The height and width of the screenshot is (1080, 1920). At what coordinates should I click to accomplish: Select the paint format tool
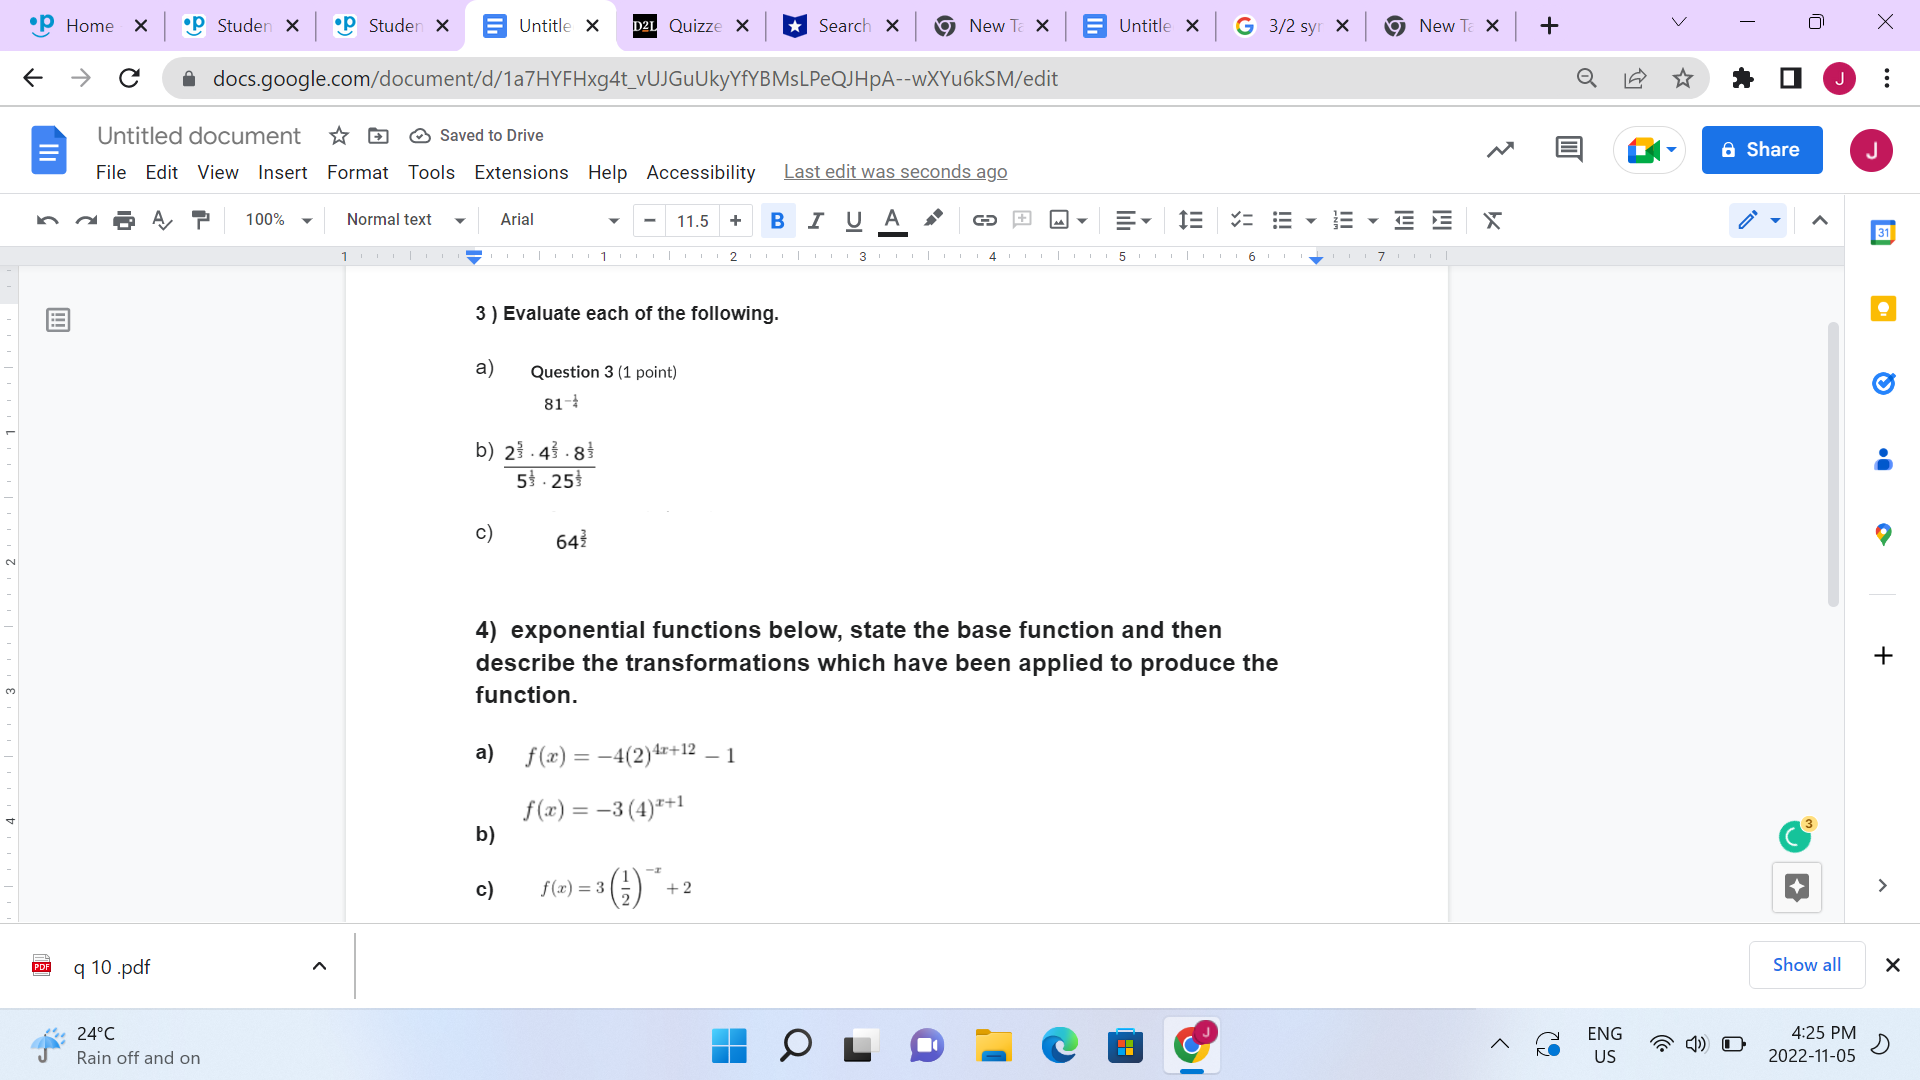click(201, 220)
